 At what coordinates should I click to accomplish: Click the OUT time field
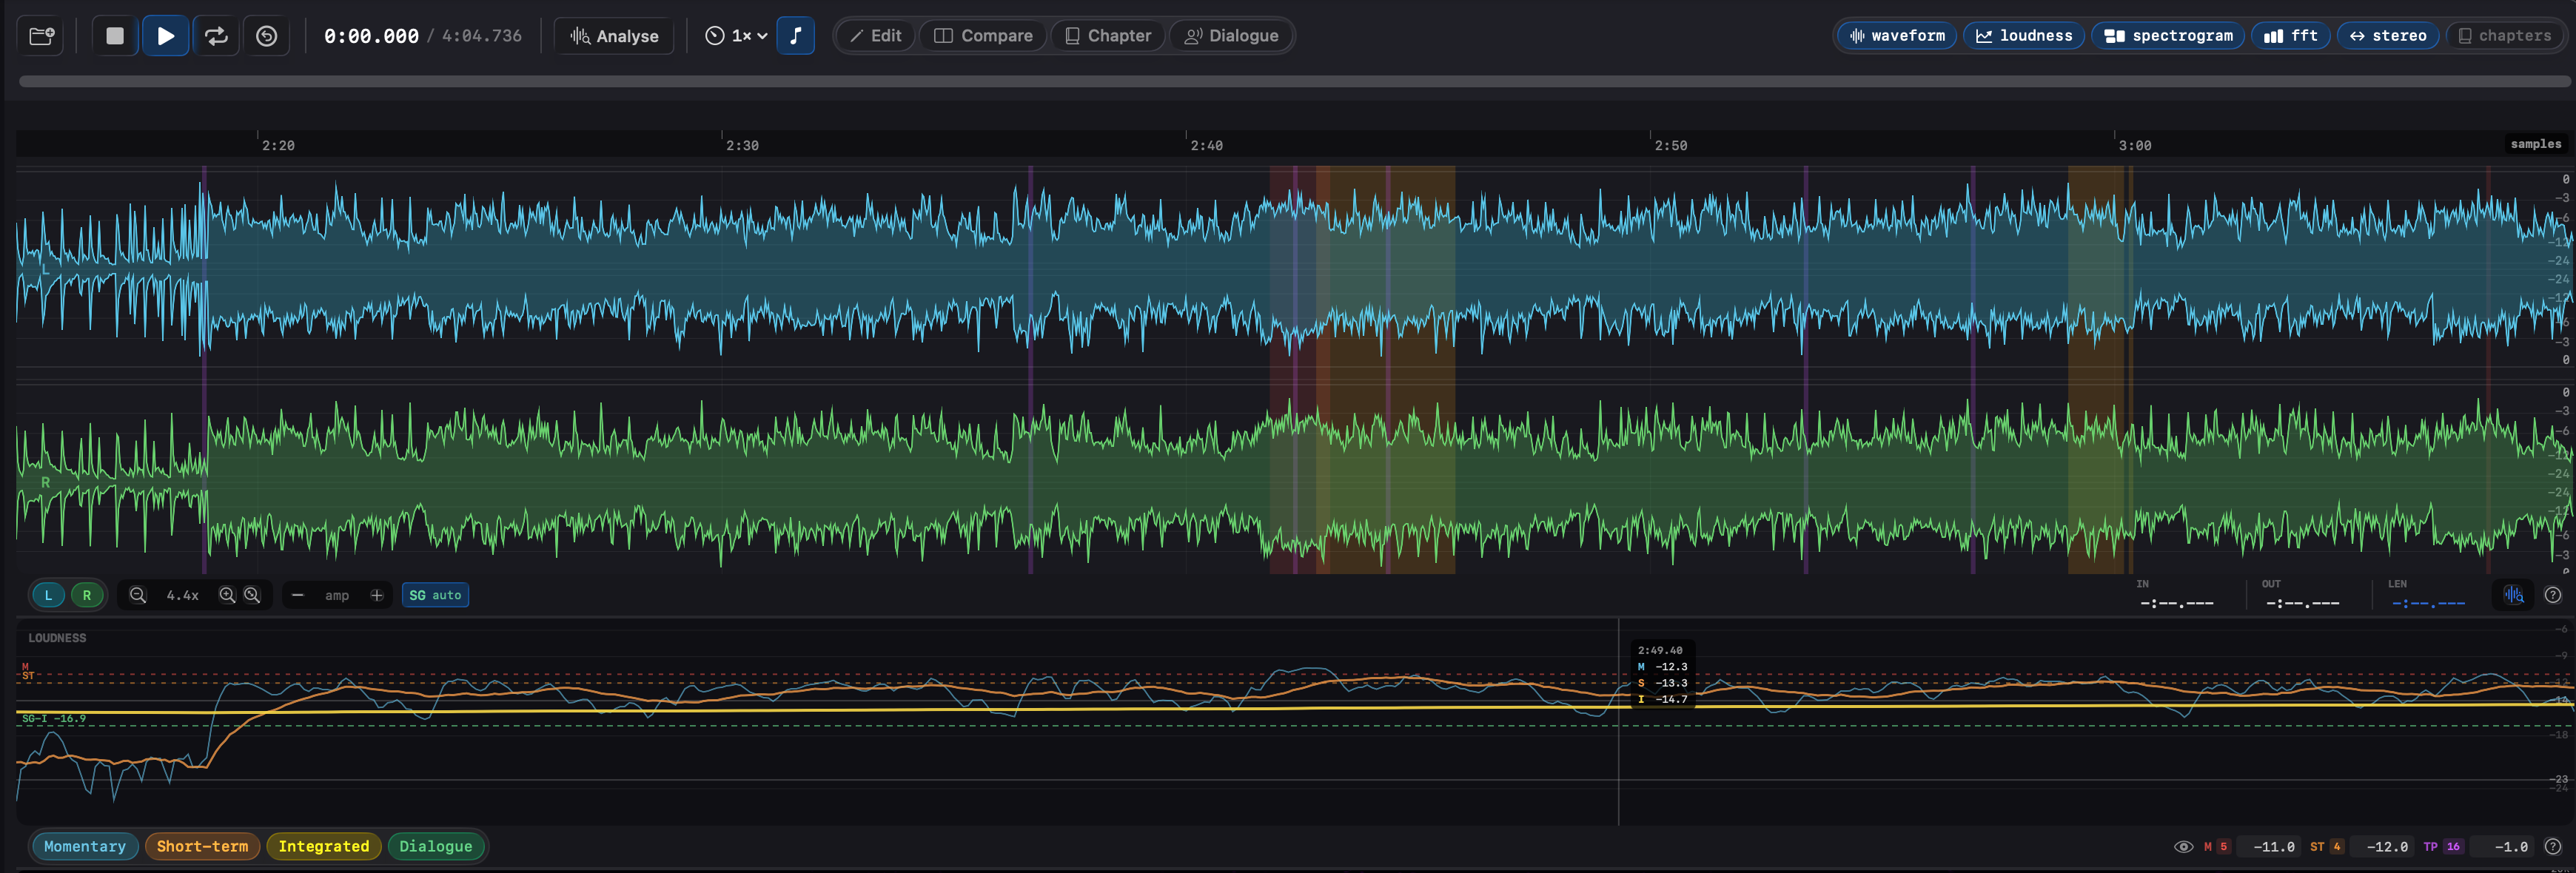click(2302, 603)
